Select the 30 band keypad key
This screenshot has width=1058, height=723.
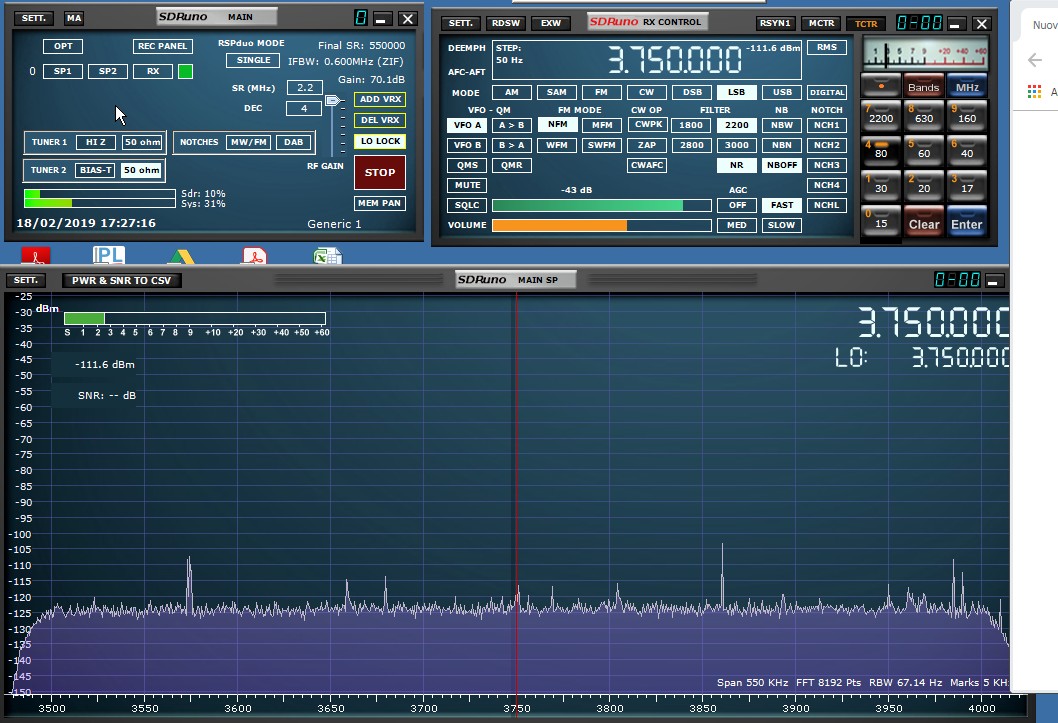tap(881, 184)
